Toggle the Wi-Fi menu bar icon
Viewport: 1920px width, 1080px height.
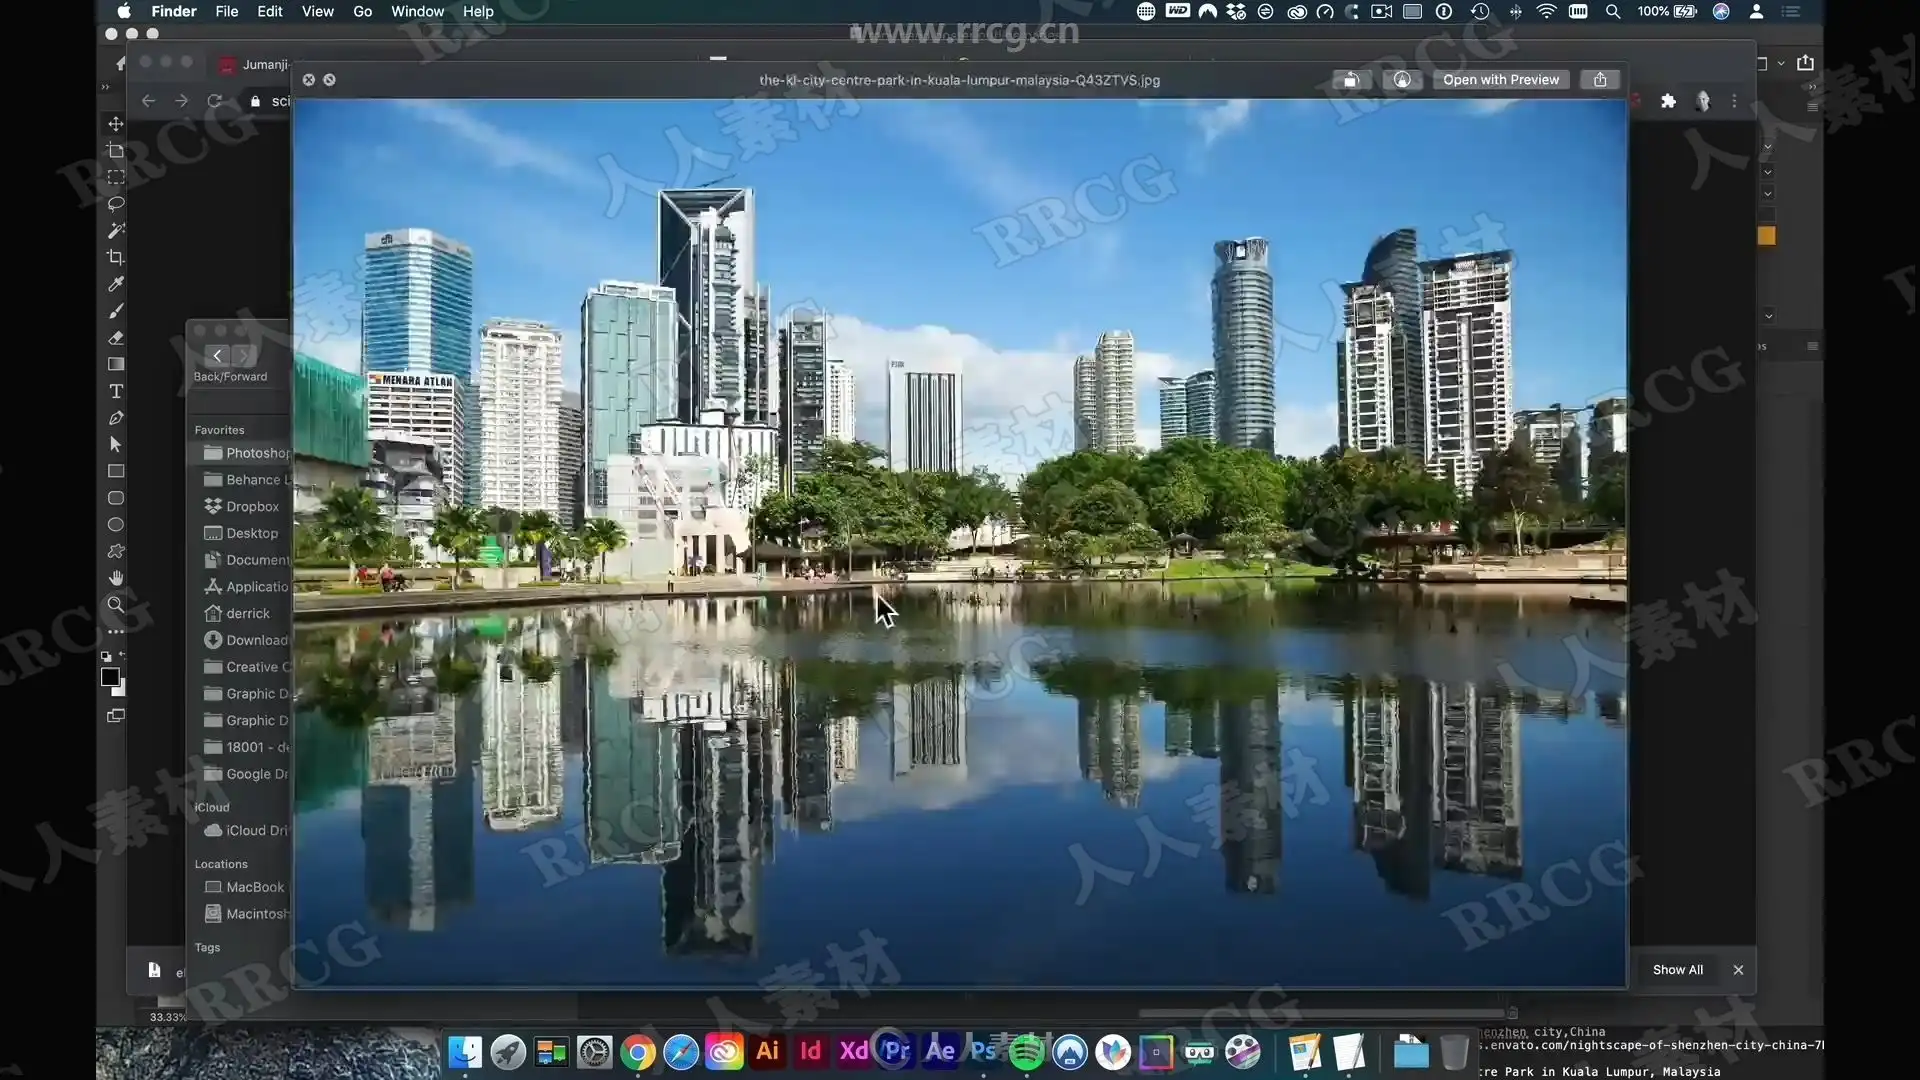point(1546,11)
